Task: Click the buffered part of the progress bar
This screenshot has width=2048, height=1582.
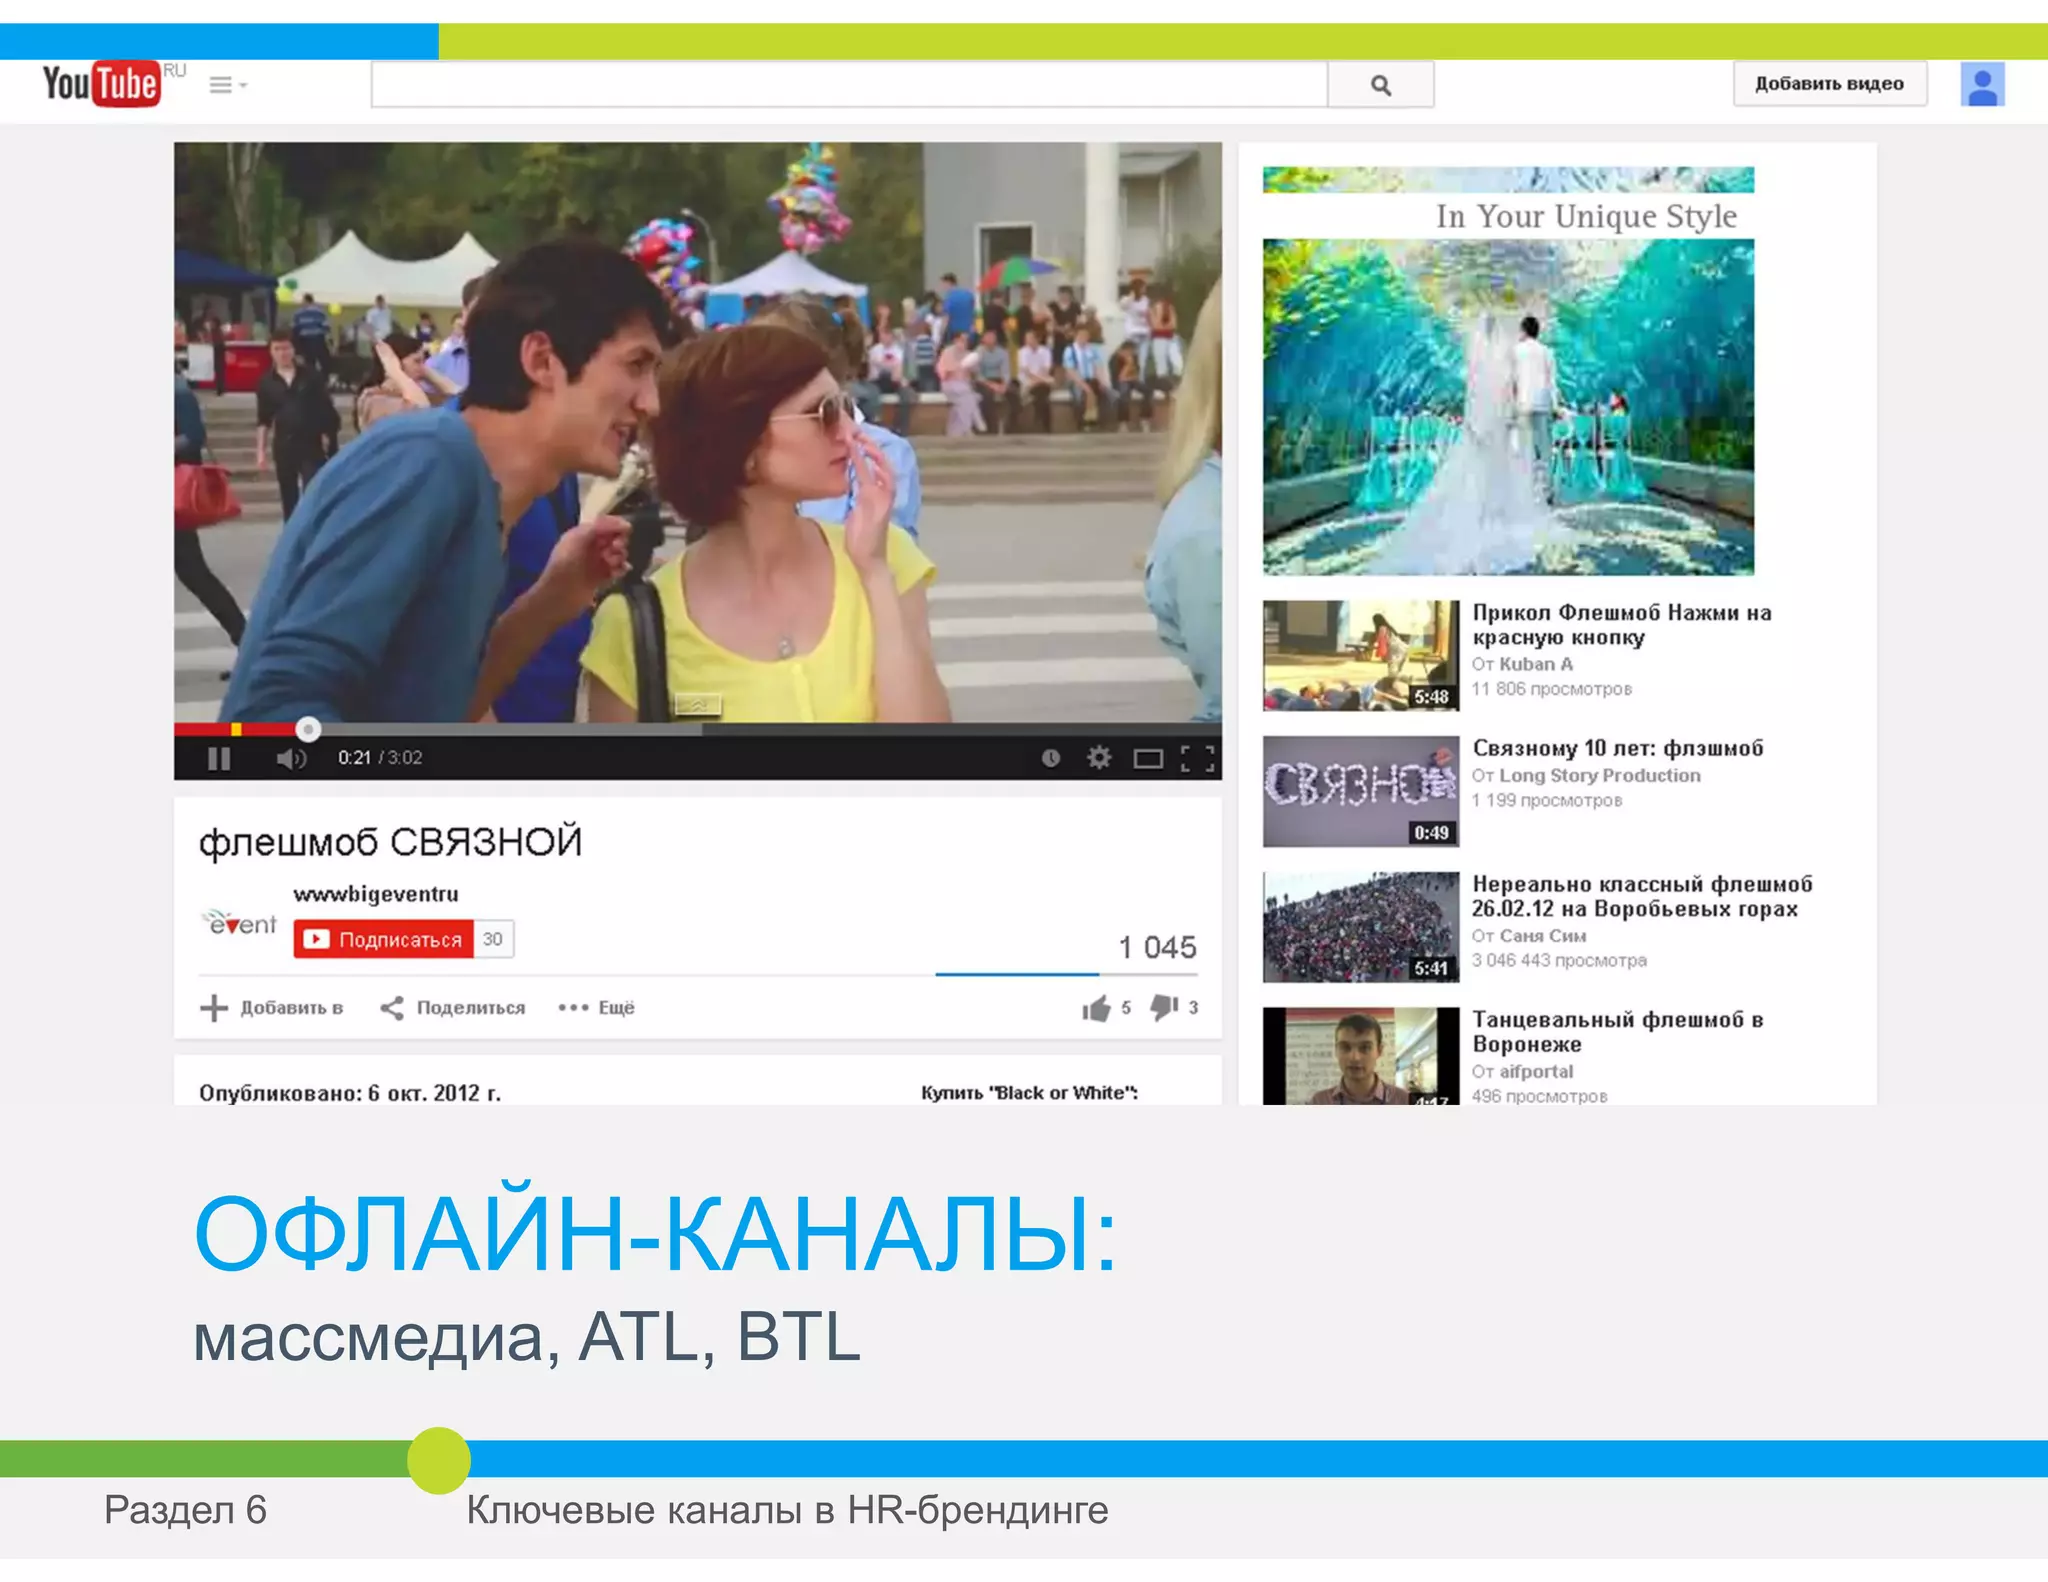Action: [x=510, y=730]
